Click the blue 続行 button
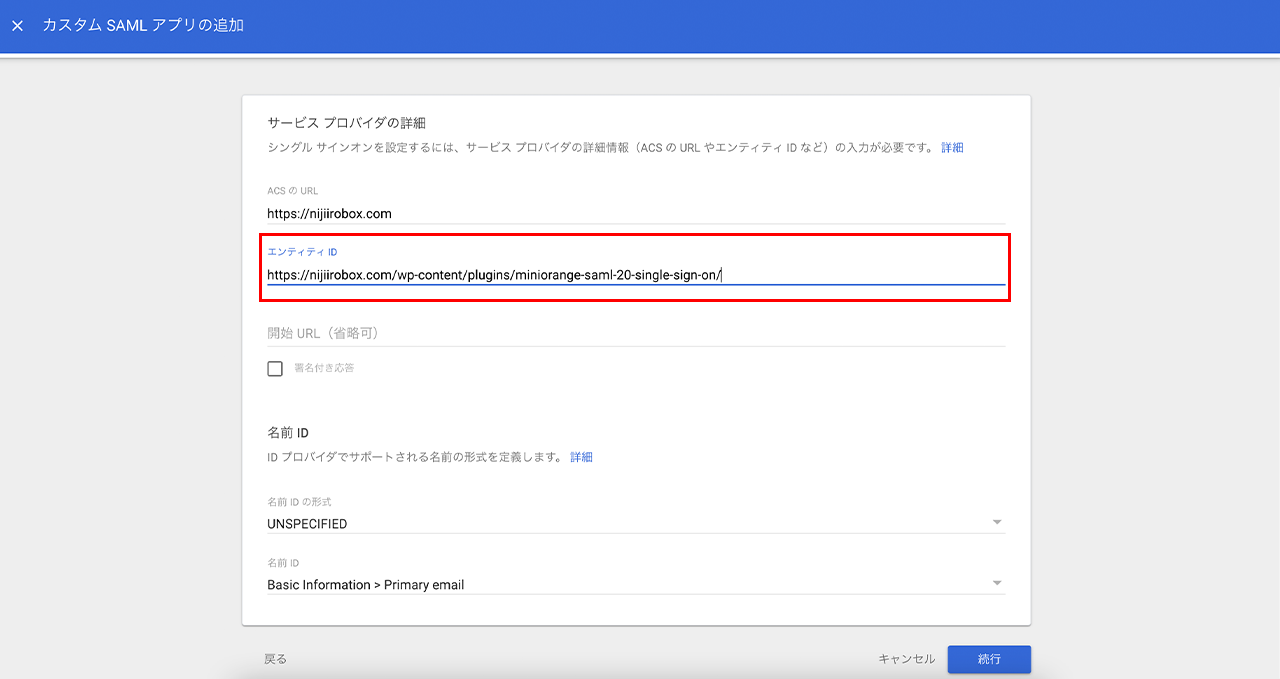1280x679 pixels. pyautogui.click(x=988, y=659)
